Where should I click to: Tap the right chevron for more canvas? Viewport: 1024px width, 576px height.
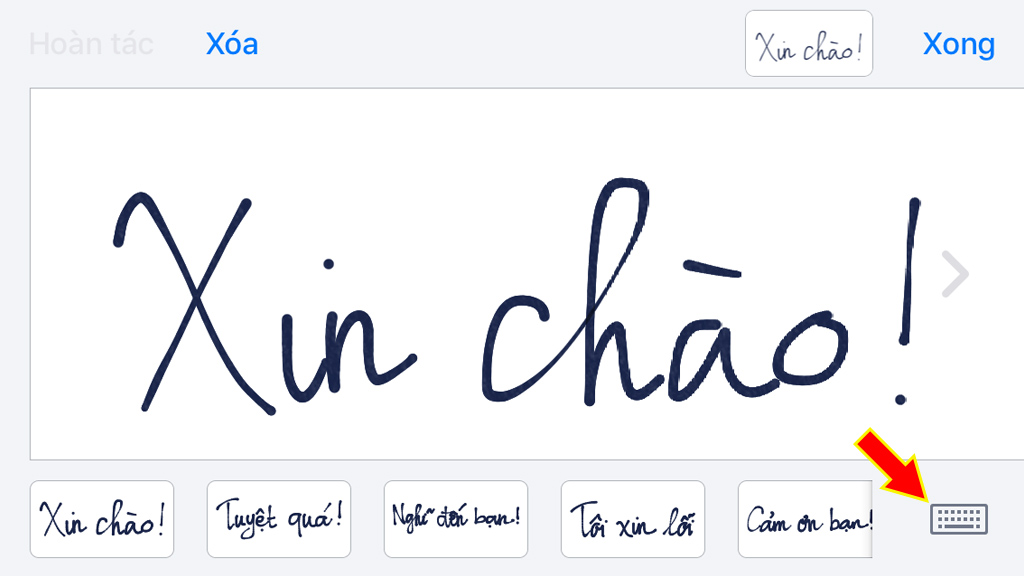pos(955,274)
